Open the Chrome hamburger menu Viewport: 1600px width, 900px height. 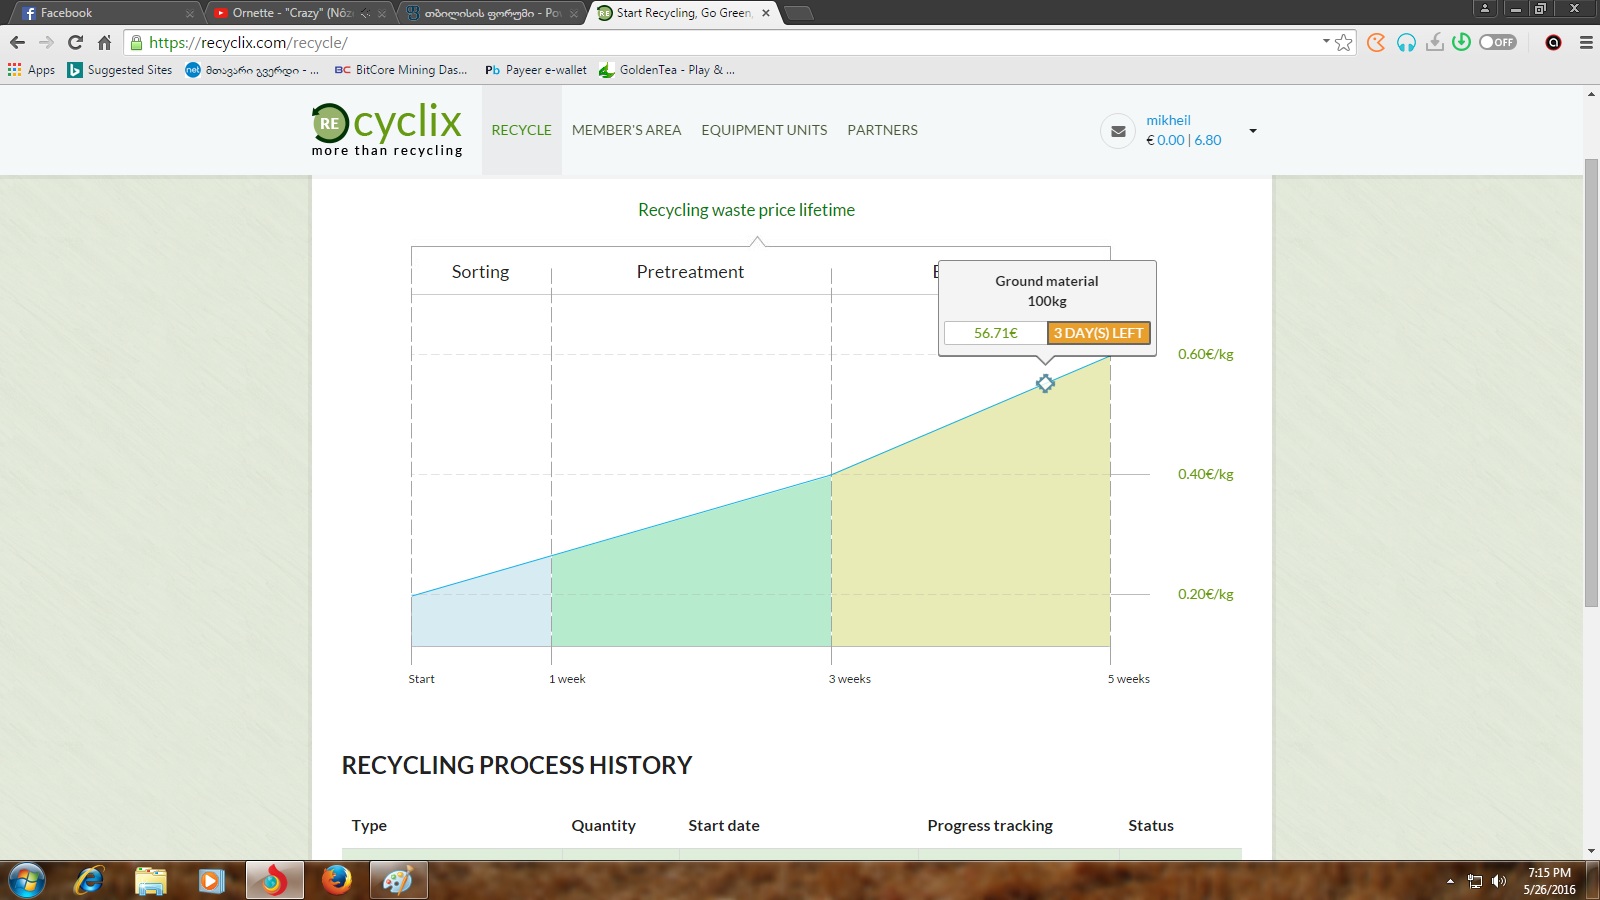click(x=1586, y=42)
